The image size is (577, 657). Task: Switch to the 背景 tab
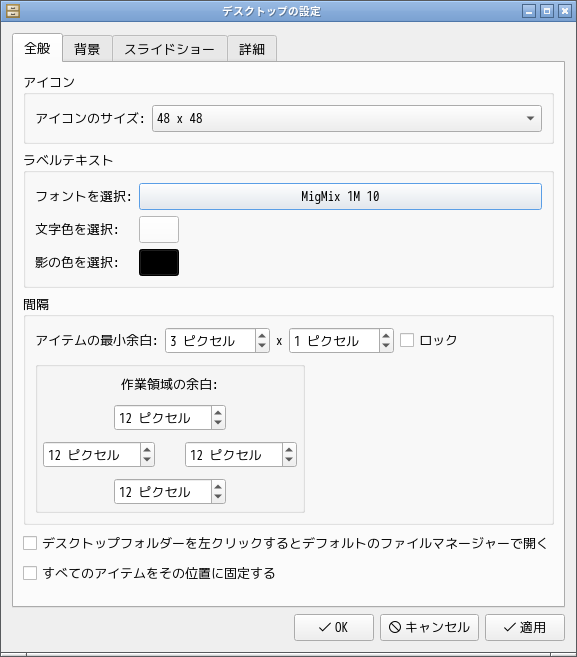(x=87, y=49)
